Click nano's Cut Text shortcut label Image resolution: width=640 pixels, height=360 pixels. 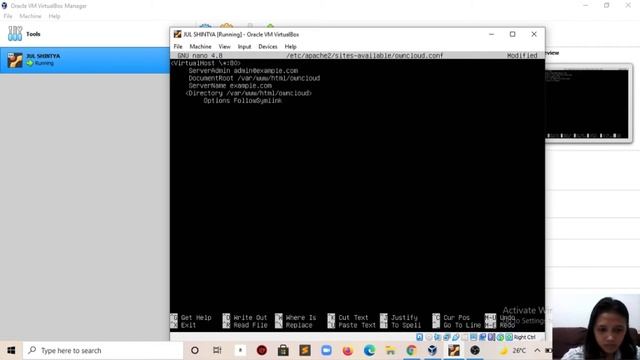tap(353, 318)
